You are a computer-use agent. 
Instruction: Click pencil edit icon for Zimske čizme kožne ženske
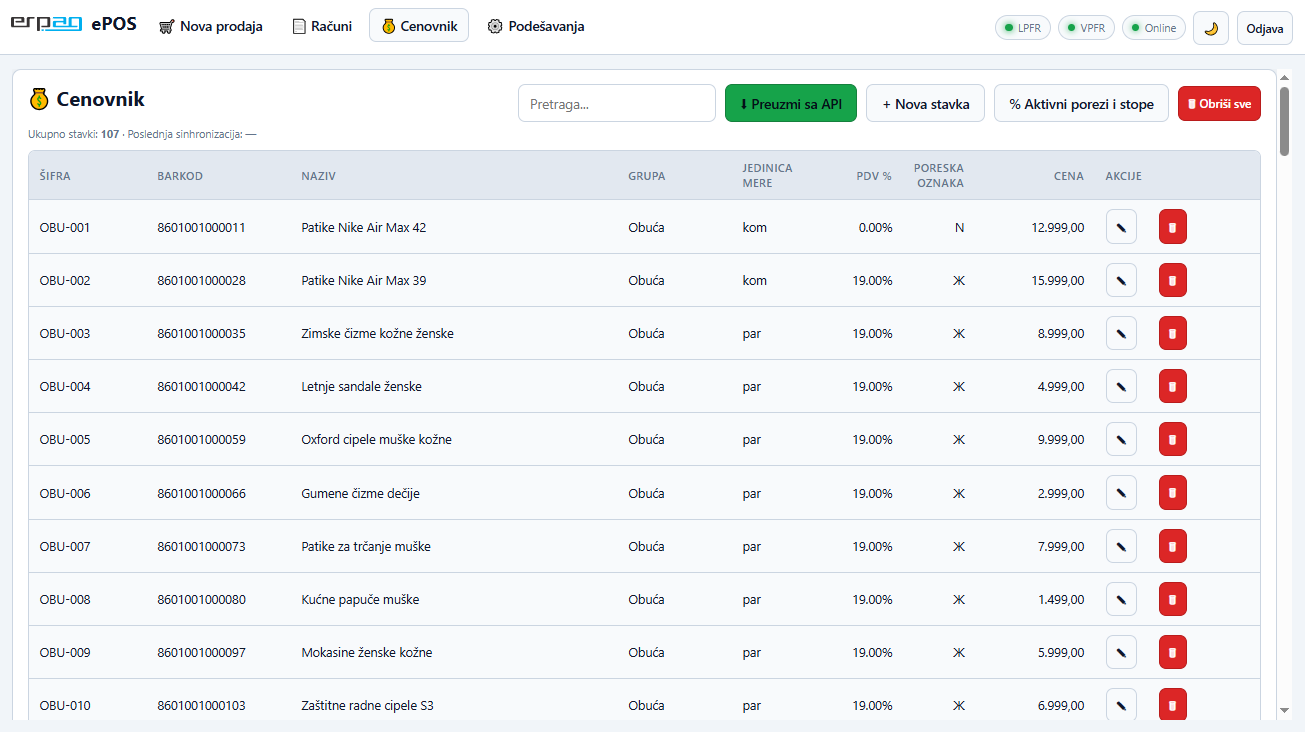tap(1121, 333)
